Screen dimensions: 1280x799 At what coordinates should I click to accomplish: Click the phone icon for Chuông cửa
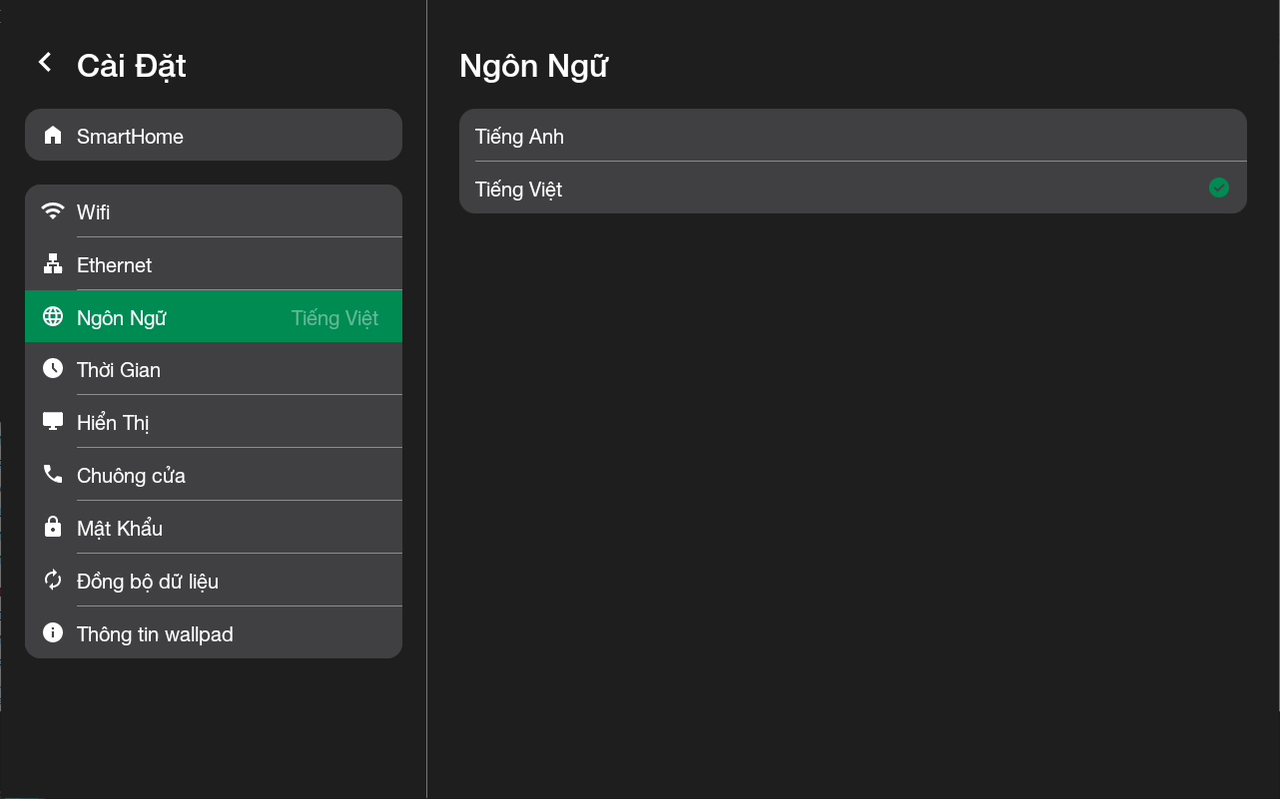click(53, 474)
